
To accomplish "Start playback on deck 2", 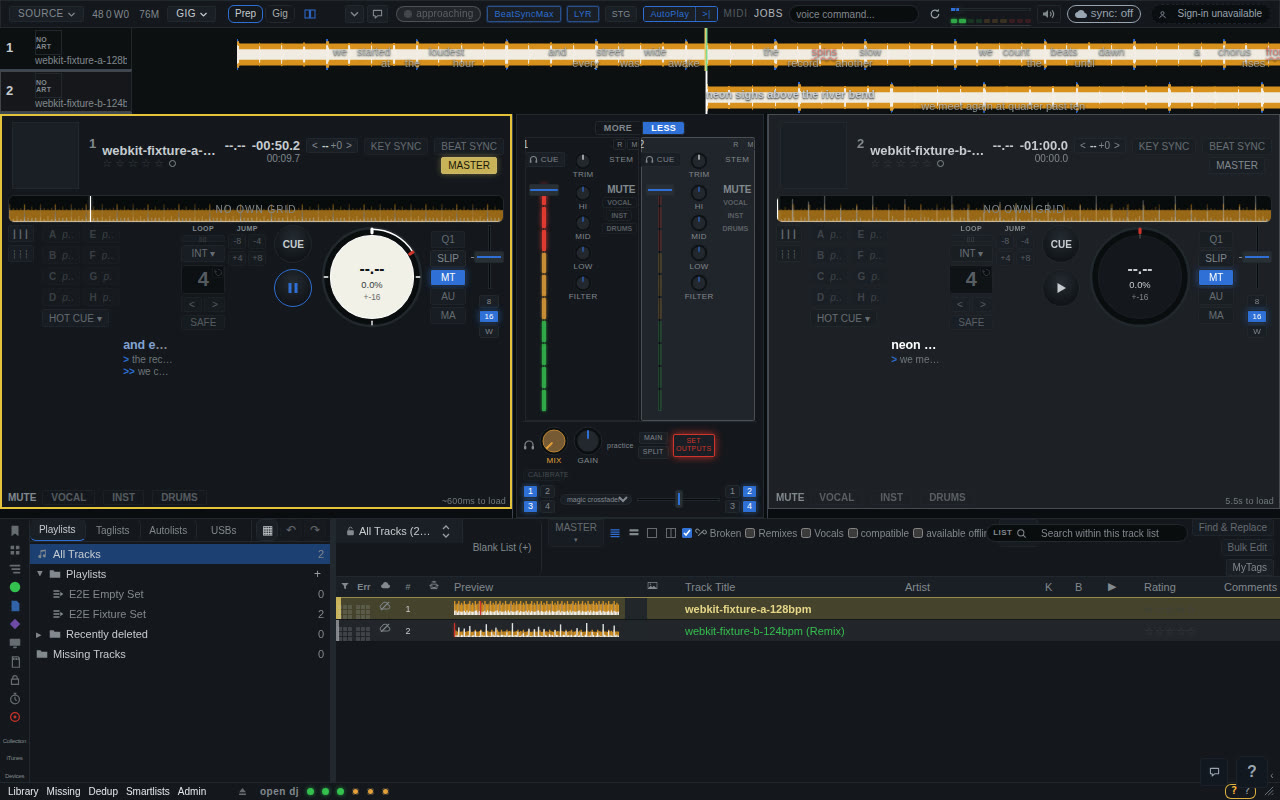I will tap(1061, 288).
